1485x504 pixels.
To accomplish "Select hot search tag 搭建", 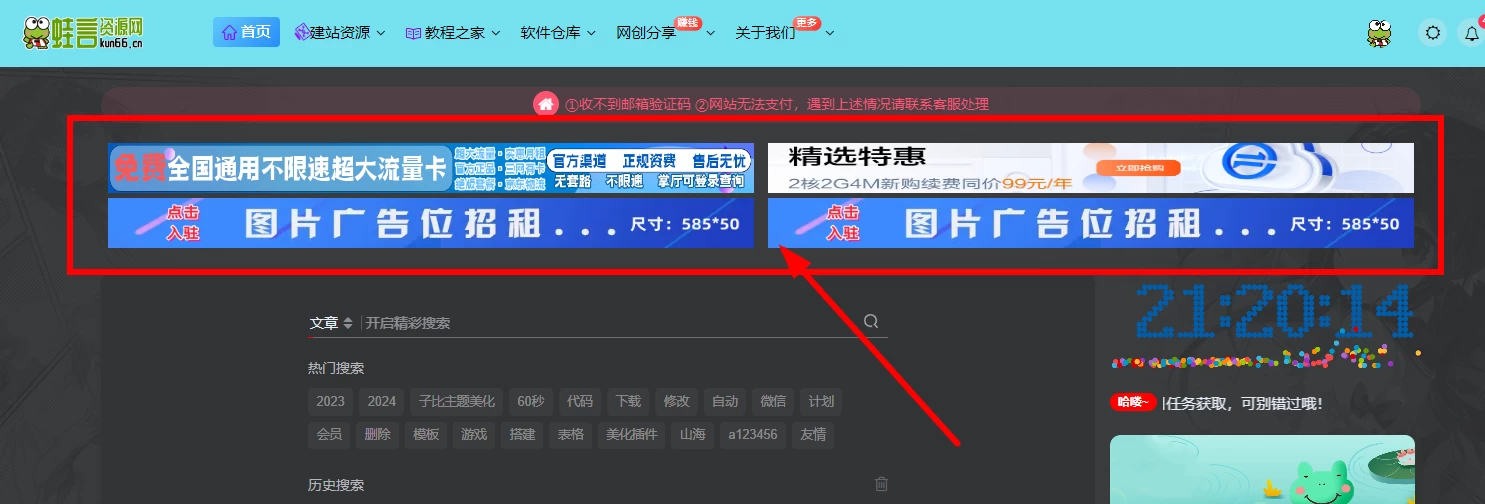I will point(523,435).
